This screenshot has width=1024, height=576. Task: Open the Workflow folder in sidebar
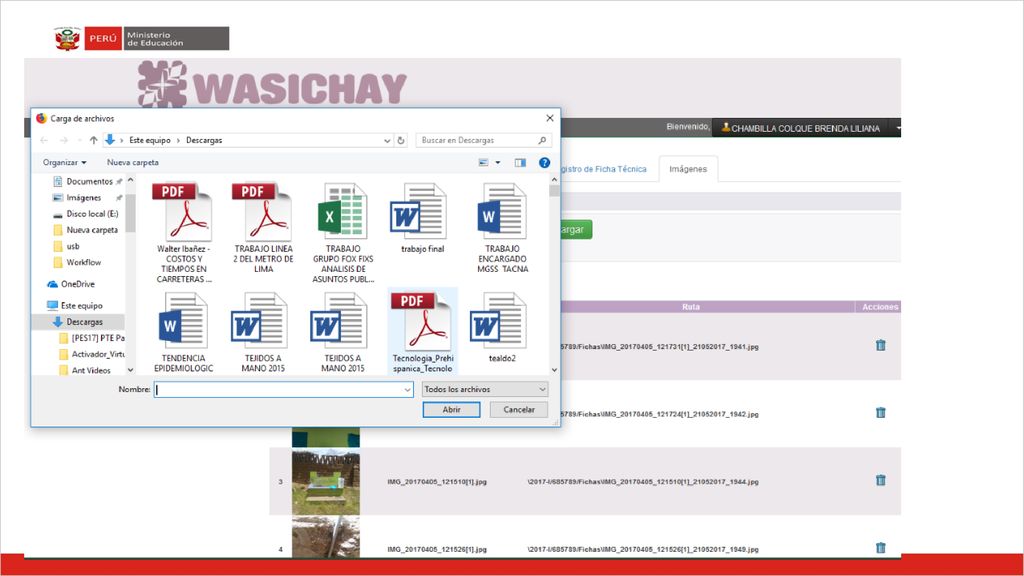(83, 263)
